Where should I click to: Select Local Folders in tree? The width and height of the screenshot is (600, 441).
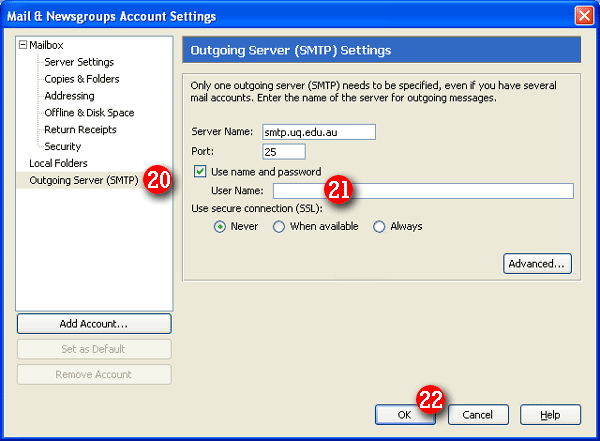click(58, 163)
